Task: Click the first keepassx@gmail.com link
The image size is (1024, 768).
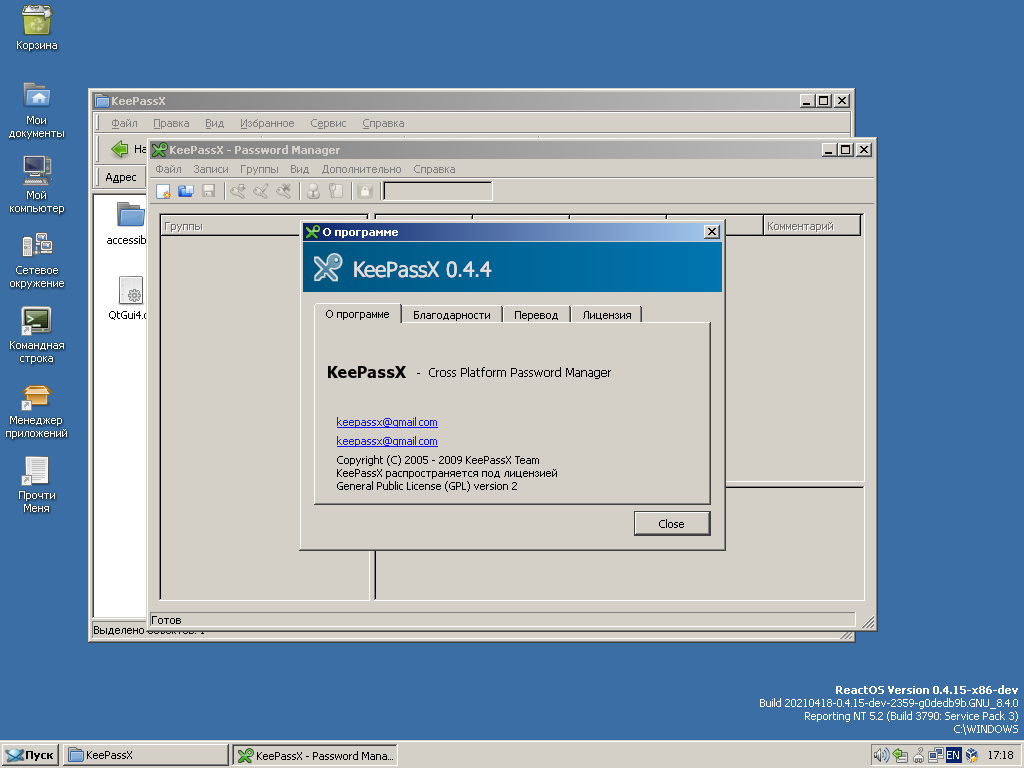Action: click(387, 422)
